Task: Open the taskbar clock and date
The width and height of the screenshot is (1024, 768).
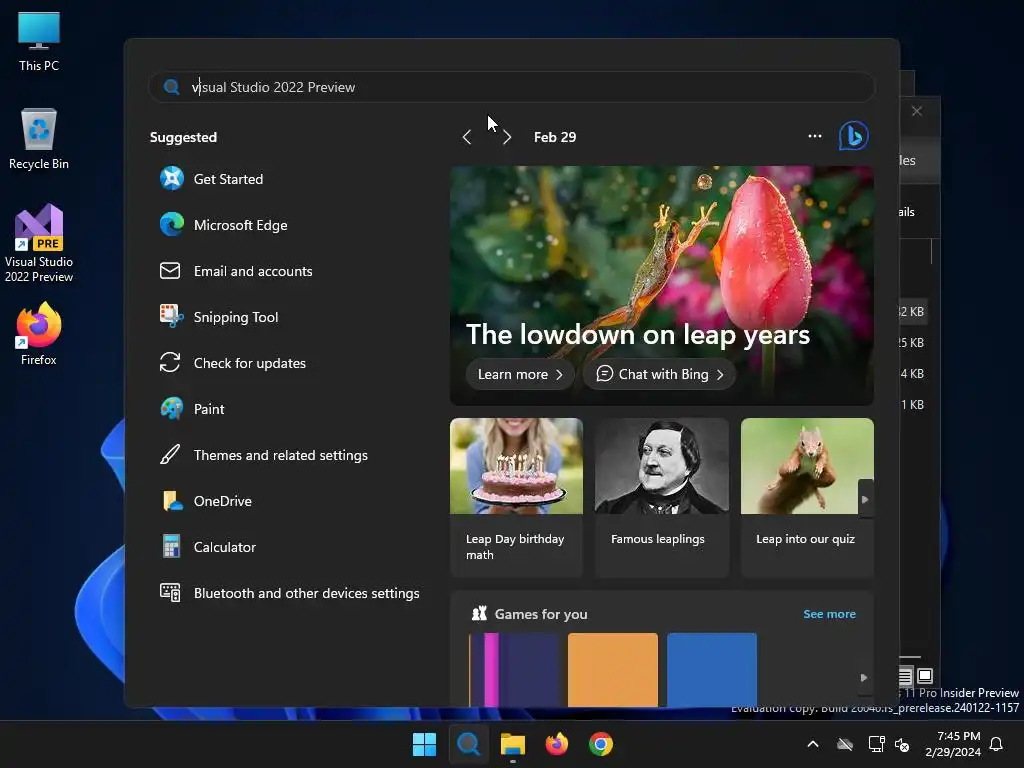Action: 953,744
